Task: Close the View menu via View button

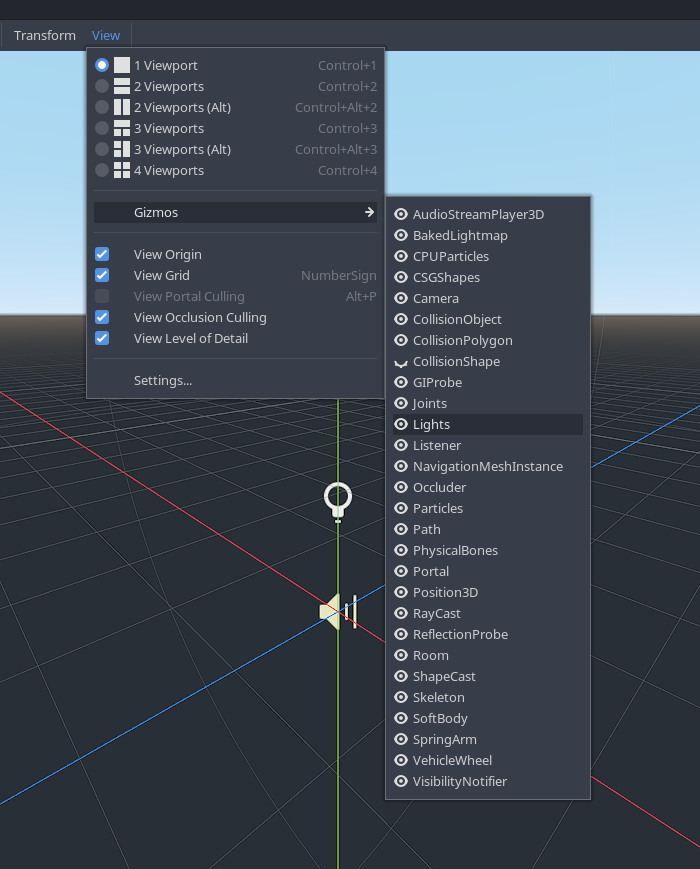Action: [106, 35]
